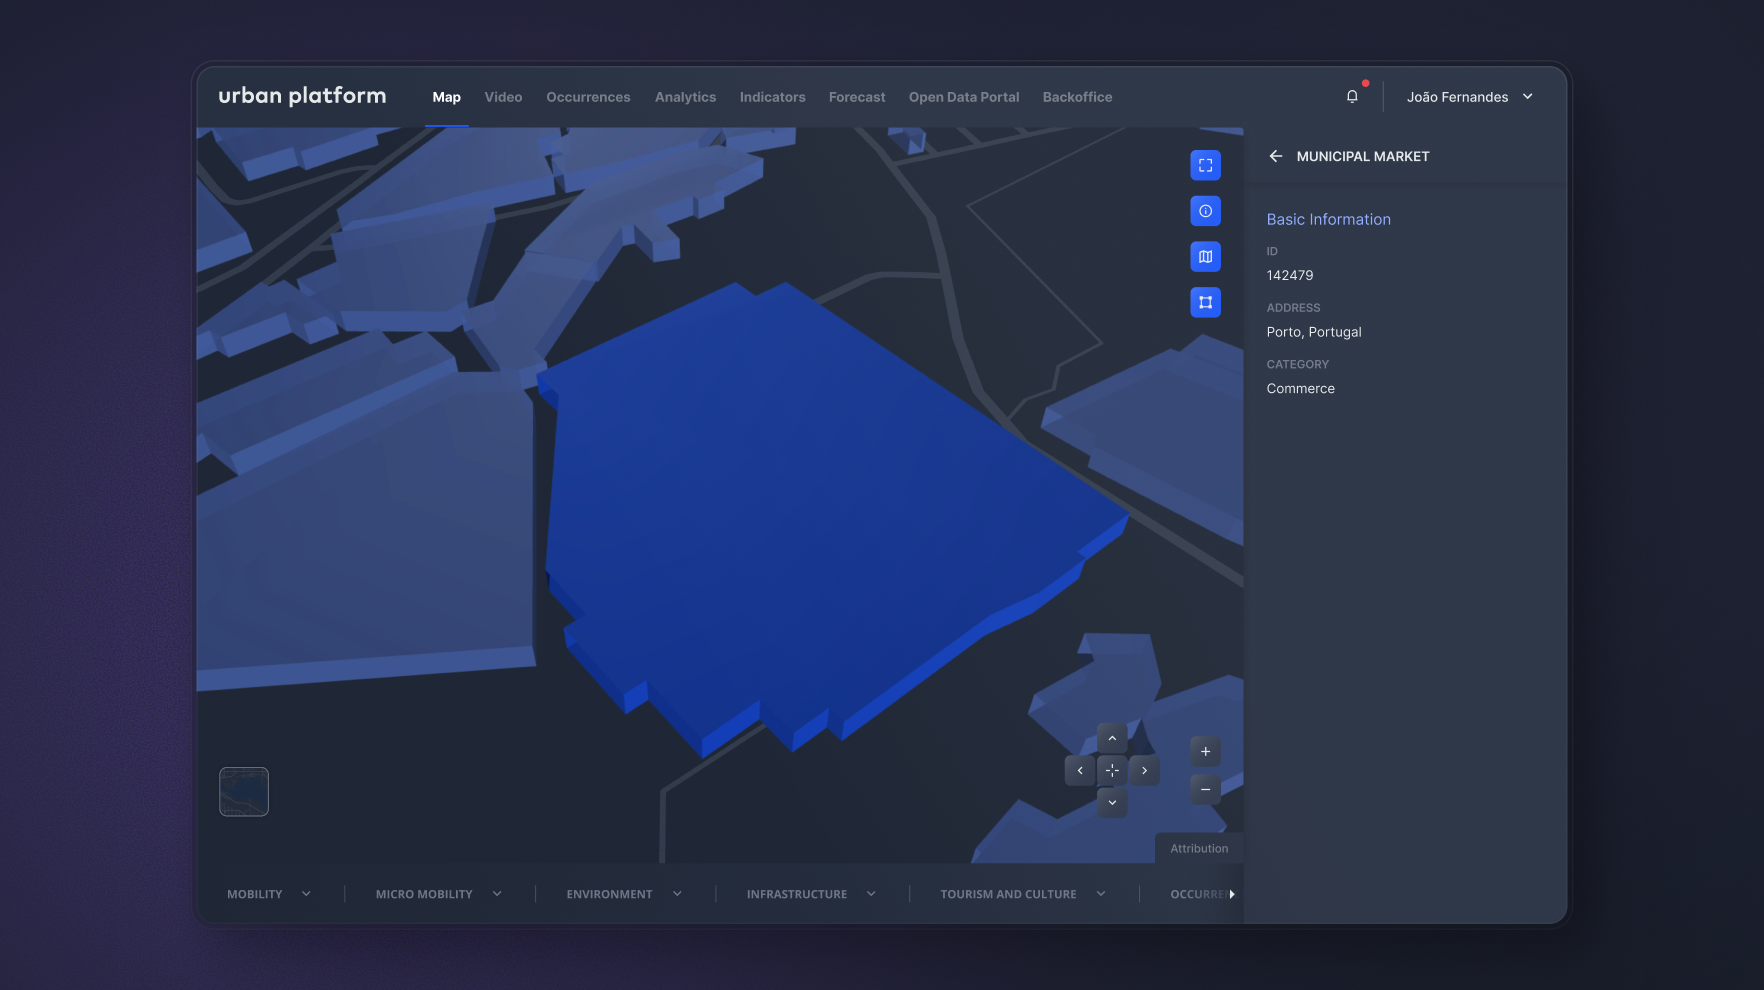Click the fullscreen map icon

pos(1205,166)
